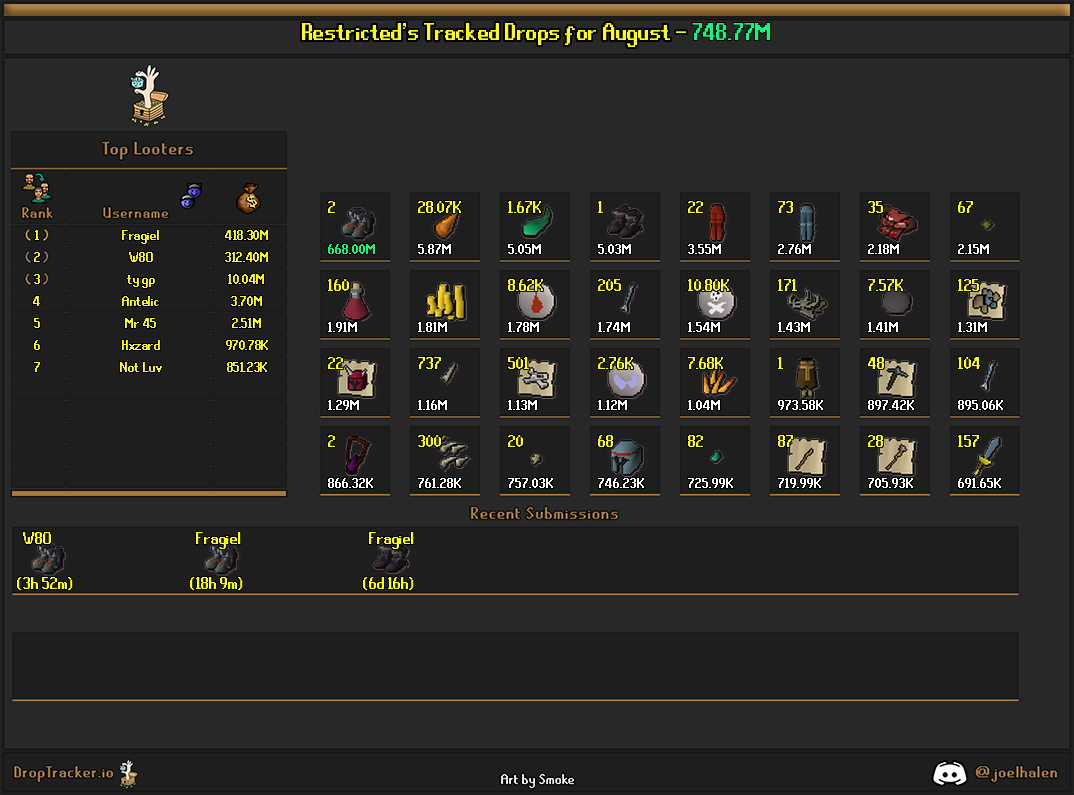Click the '748.77M' total in the title
The image size is (1074, 795).
[x=731, y=32]
